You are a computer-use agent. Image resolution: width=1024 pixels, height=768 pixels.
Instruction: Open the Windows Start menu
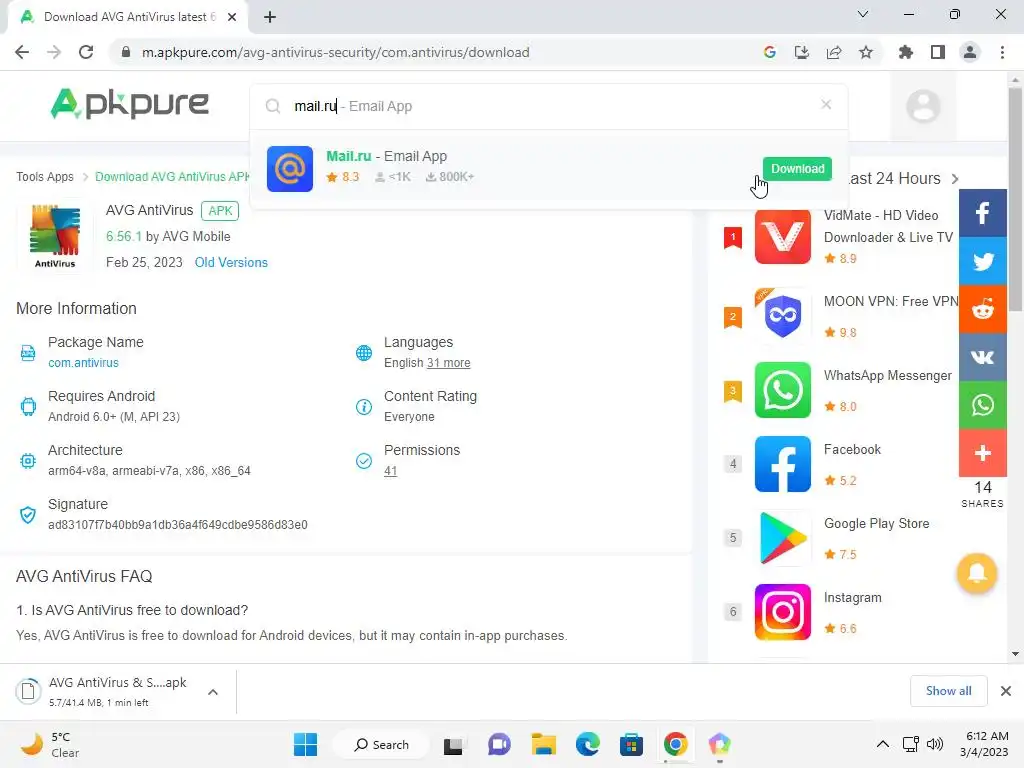coord(306,744)
